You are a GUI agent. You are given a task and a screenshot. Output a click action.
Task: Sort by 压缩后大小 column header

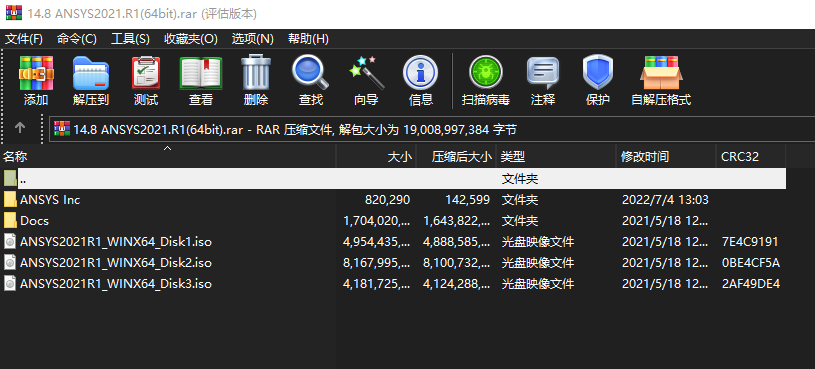(456, 156)
